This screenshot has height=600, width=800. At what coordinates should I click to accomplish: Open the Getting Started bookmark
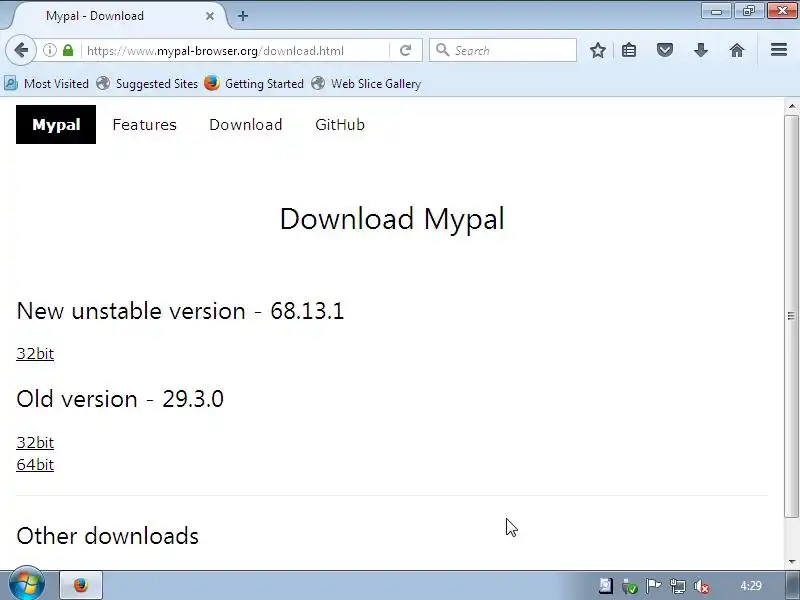tap(254, 83)
